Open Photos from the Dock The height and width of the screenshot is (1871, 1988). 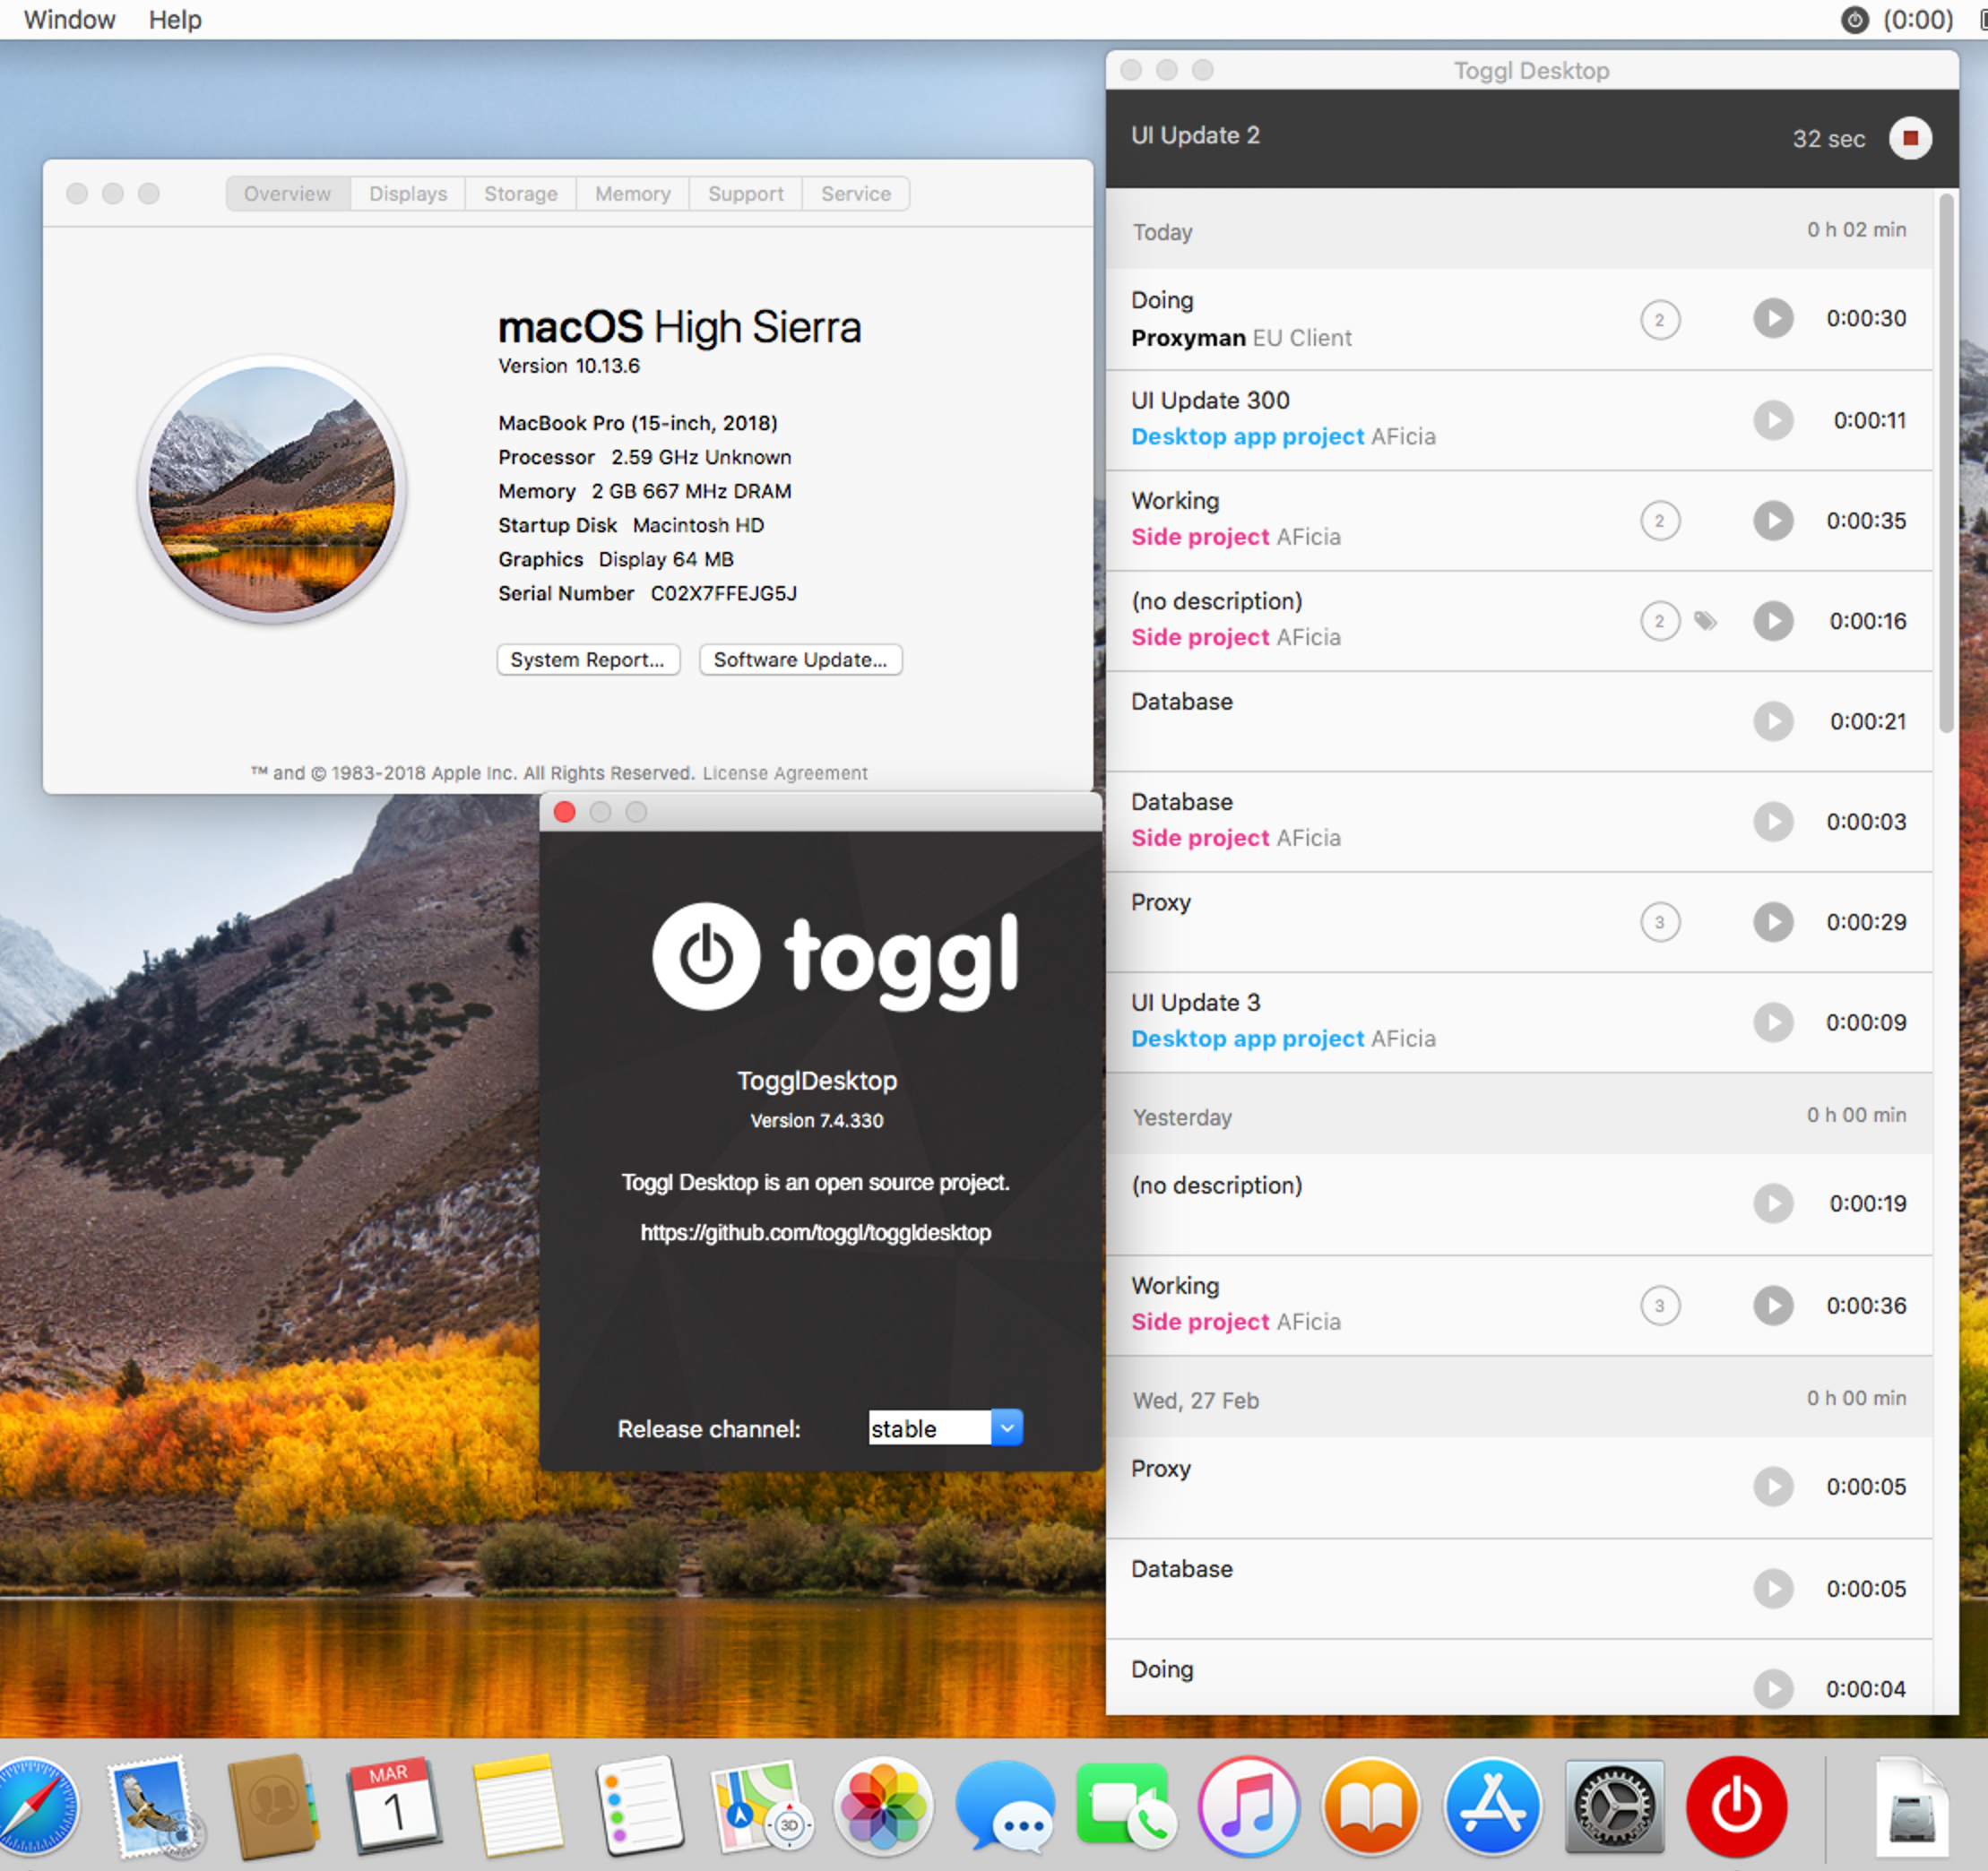tap(883, 1808)
